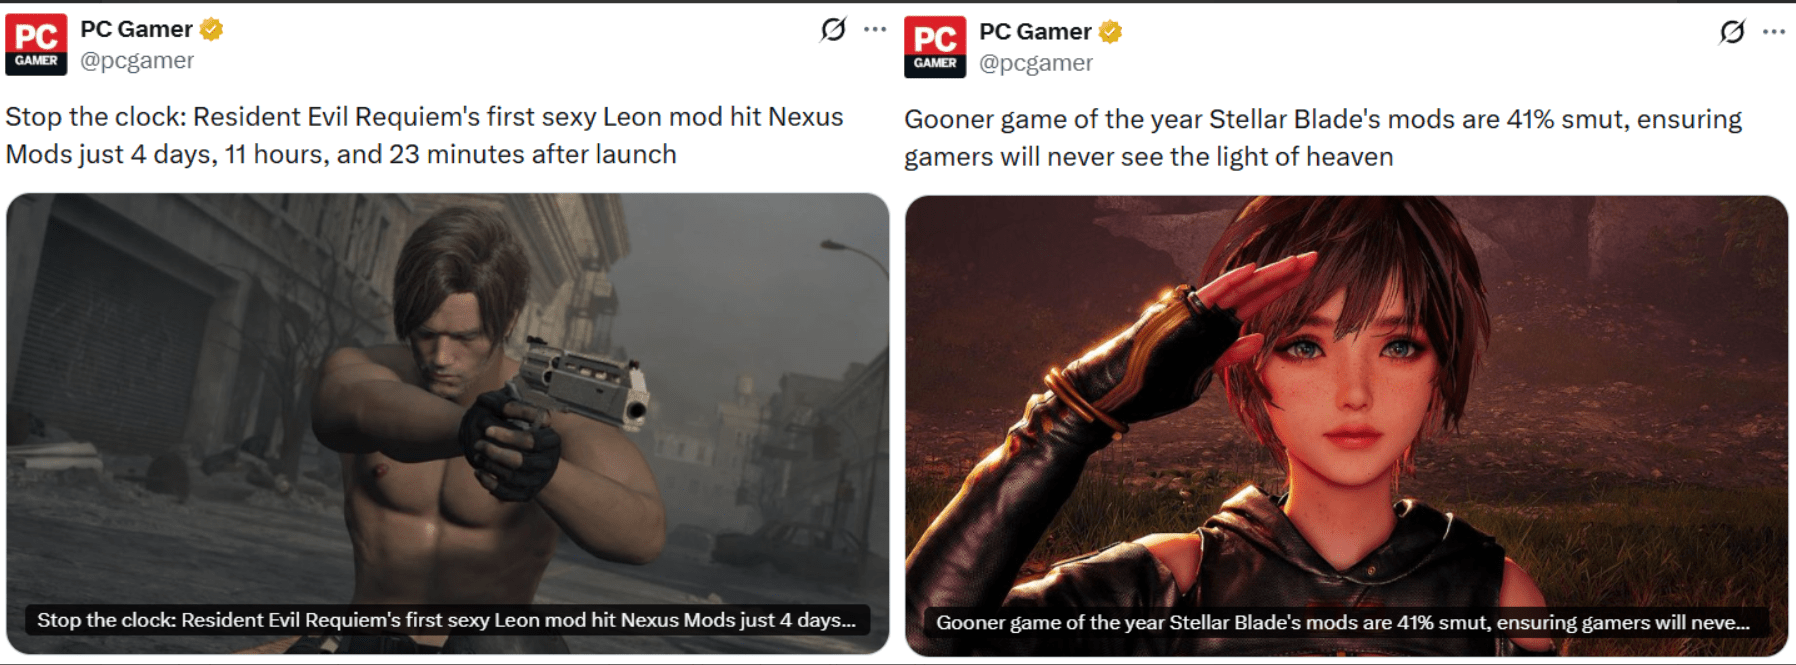Screen dimensions: 1796x665
Task: Visit @pcgamer handle on left tweet
Action: (137, 61)
